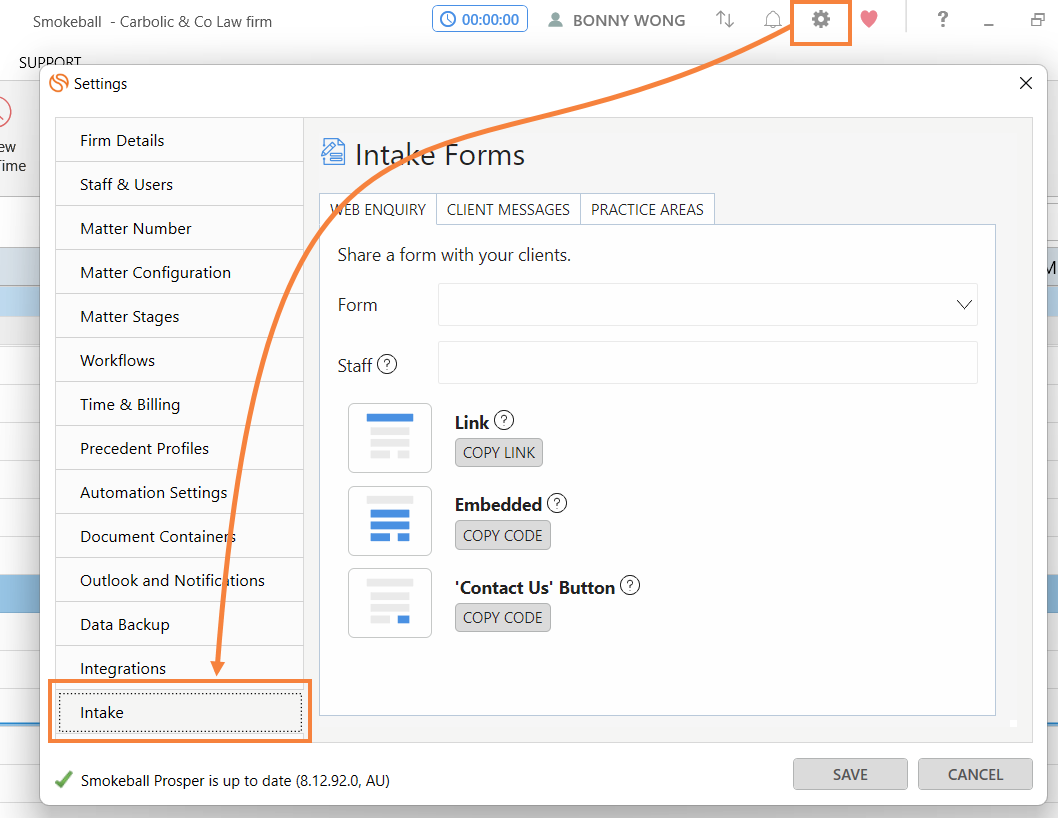Click the CANCEL button
The height and width of the screenshot is (818, 1058).
[x=975, y=774]
